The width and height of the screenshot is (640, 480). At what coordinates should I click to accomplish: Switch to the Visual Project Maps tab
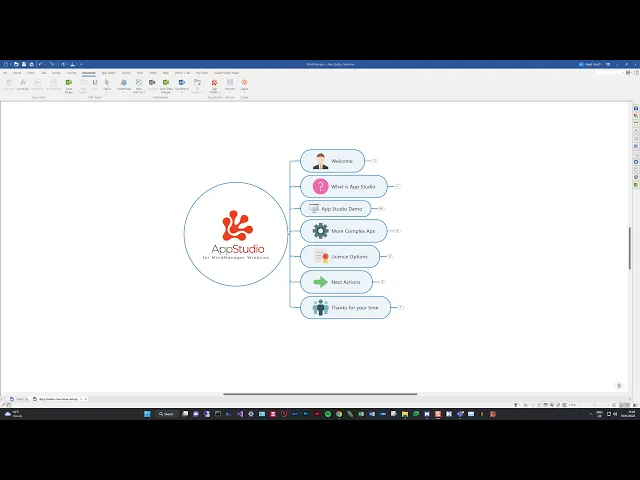point(227,73)
